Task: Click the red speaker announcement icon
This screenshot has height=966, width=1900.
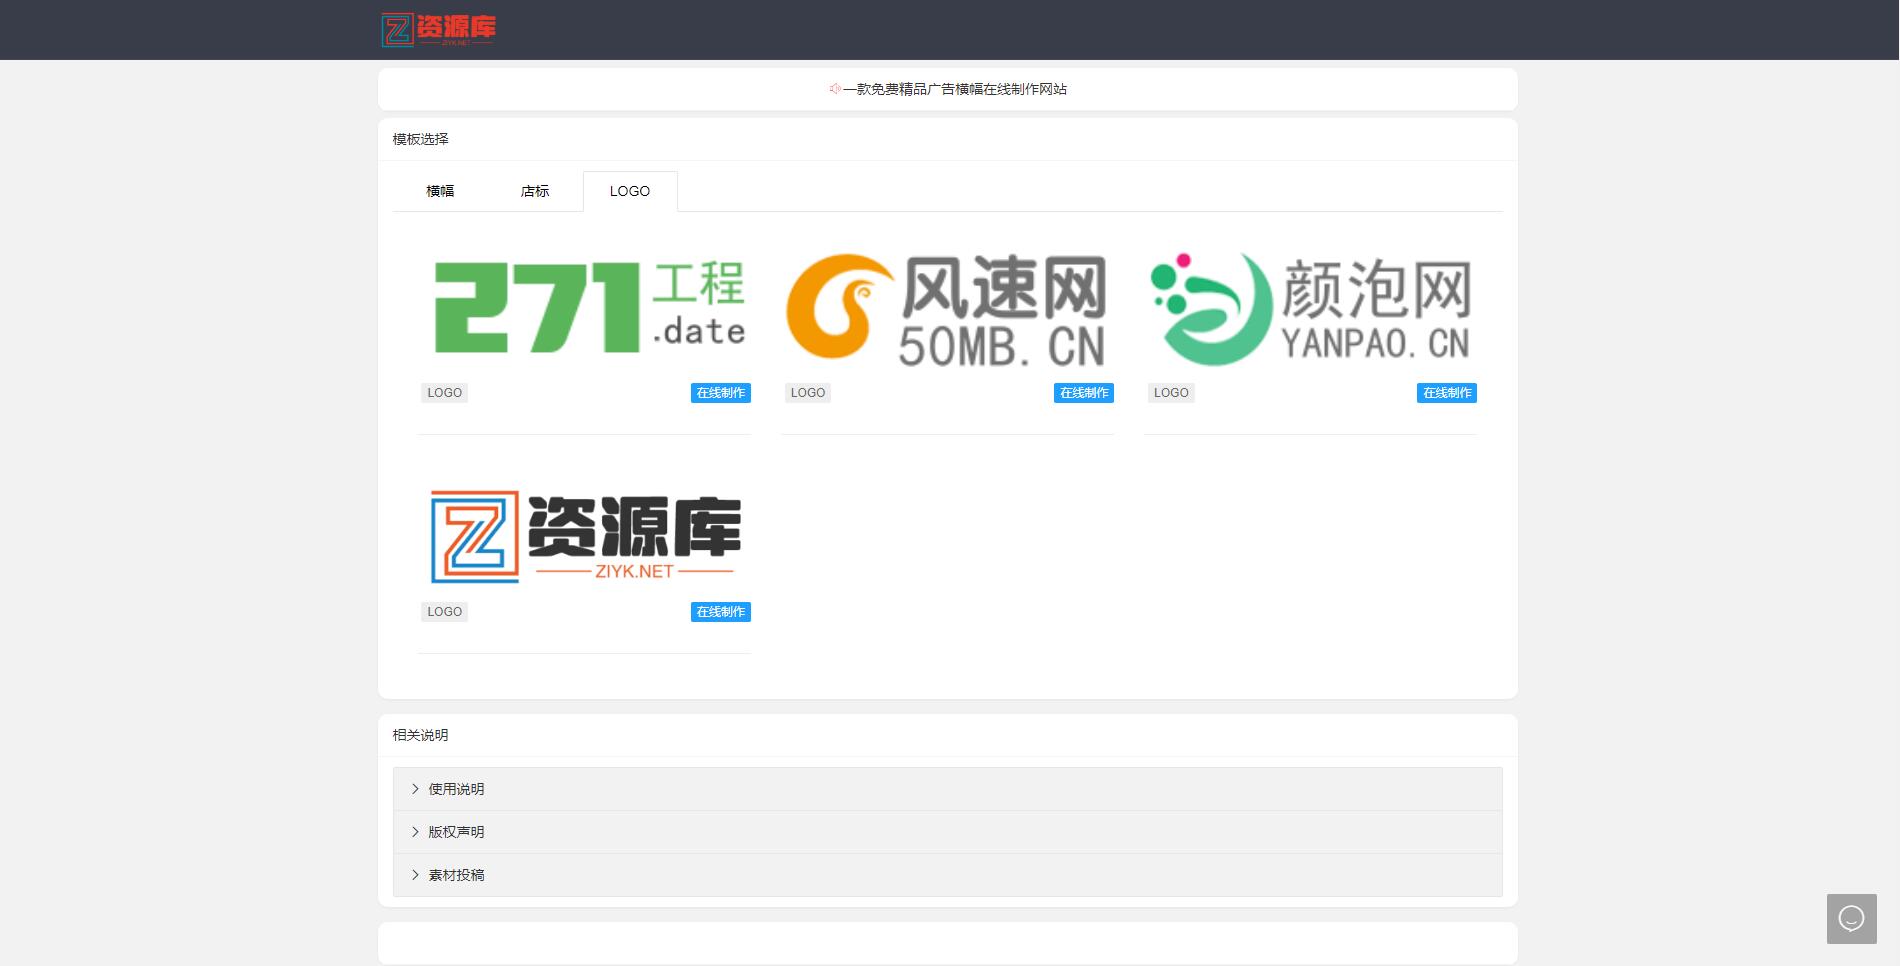Action: point(835,89)
